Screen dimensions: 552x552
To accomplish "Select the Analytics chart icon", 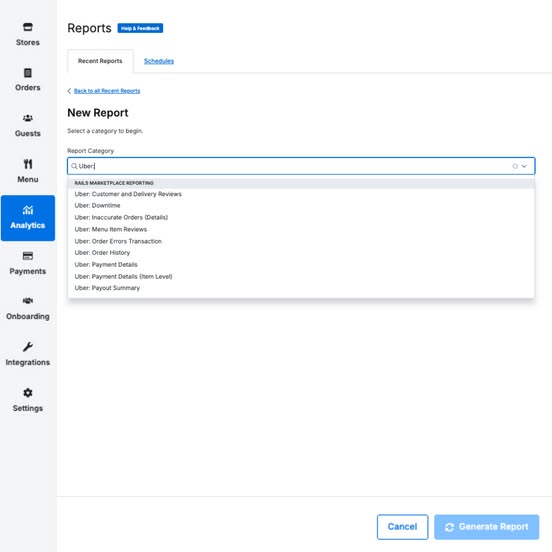I will point(27,210).
